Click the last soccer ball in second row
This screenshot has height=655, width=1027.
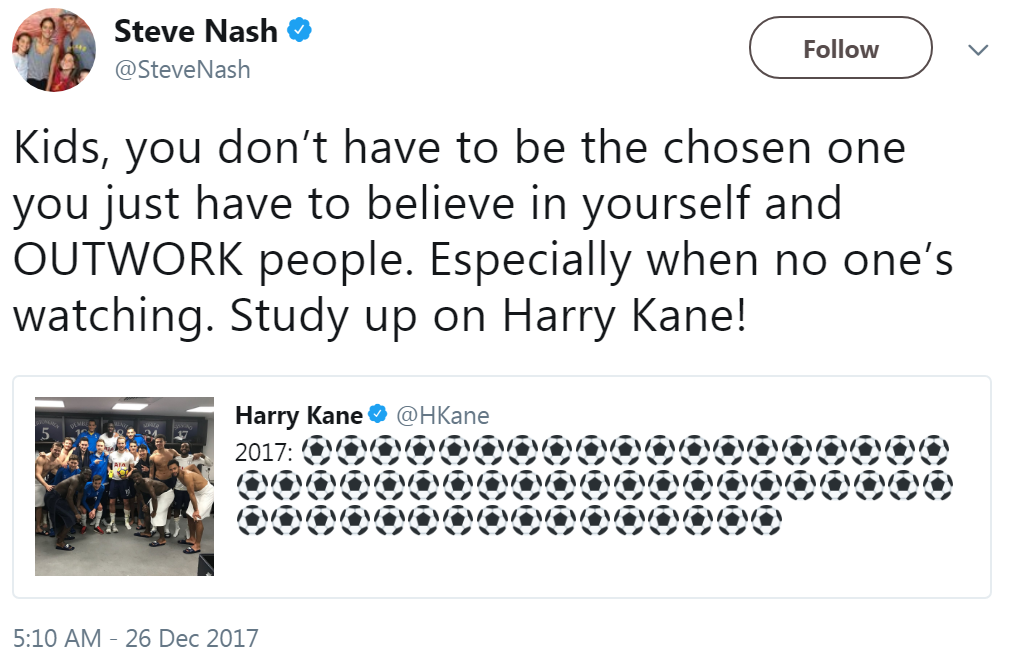click(937, 486)
